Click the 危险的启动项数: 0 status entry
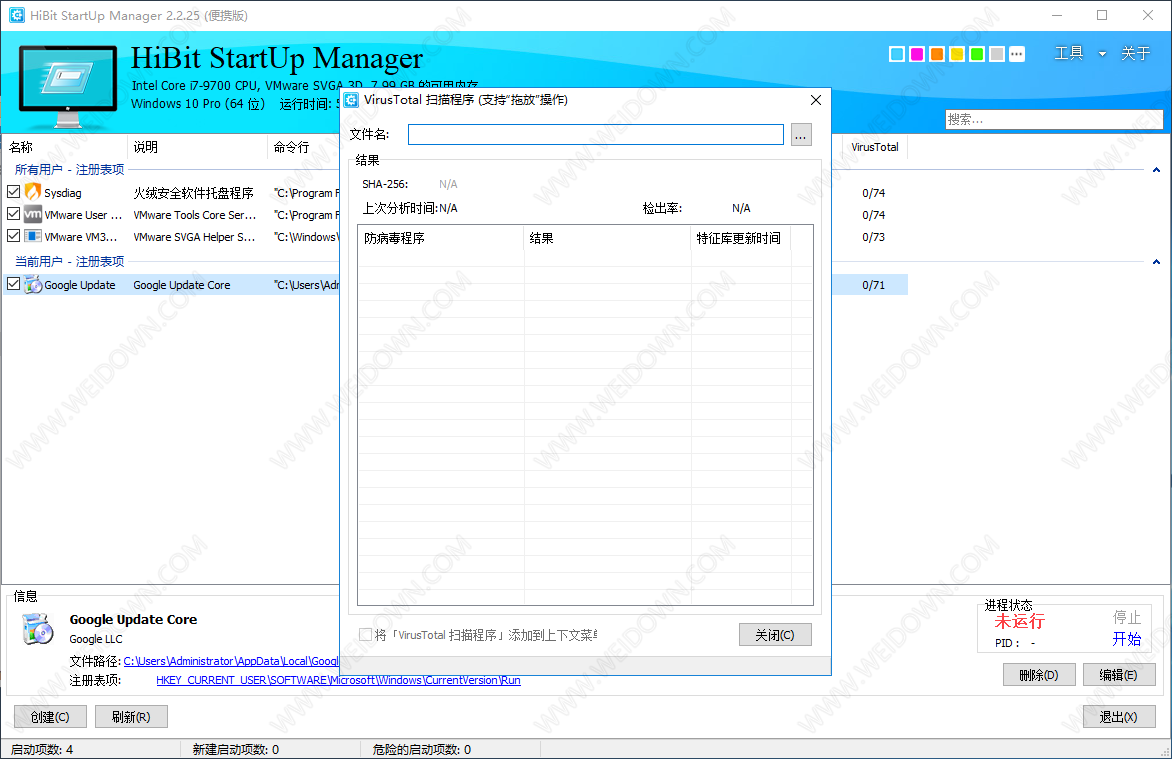 (x=422, y=749)
